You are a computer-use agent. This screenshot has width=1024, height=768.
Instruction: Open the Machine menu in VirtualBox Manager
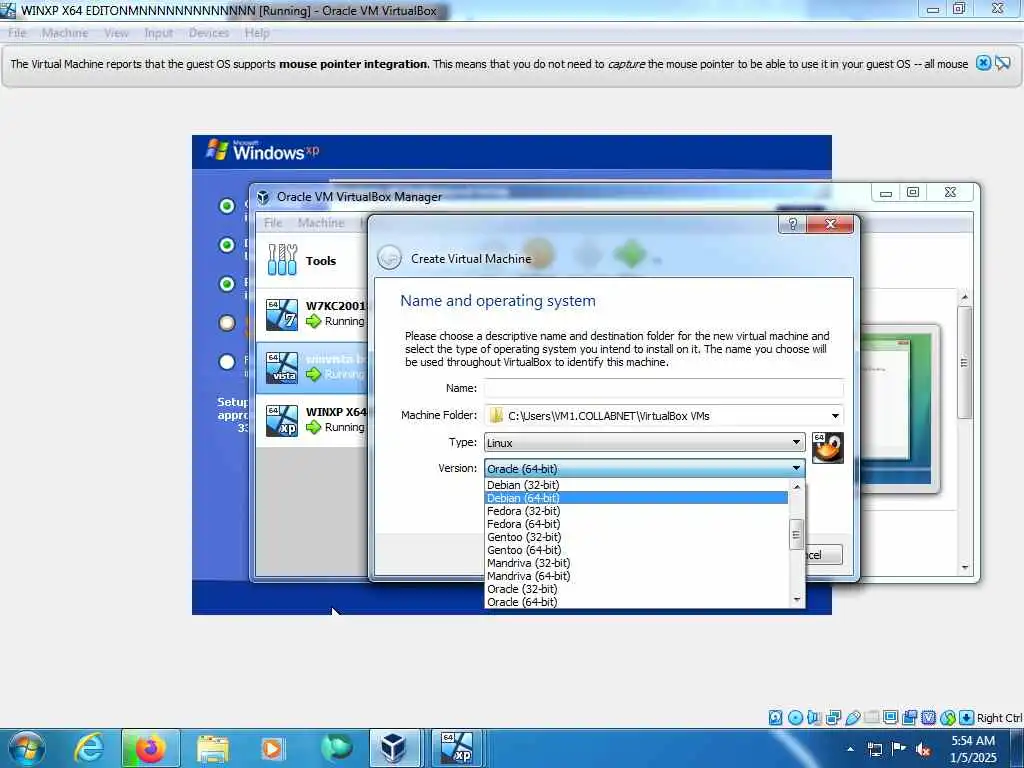(321, 223)
